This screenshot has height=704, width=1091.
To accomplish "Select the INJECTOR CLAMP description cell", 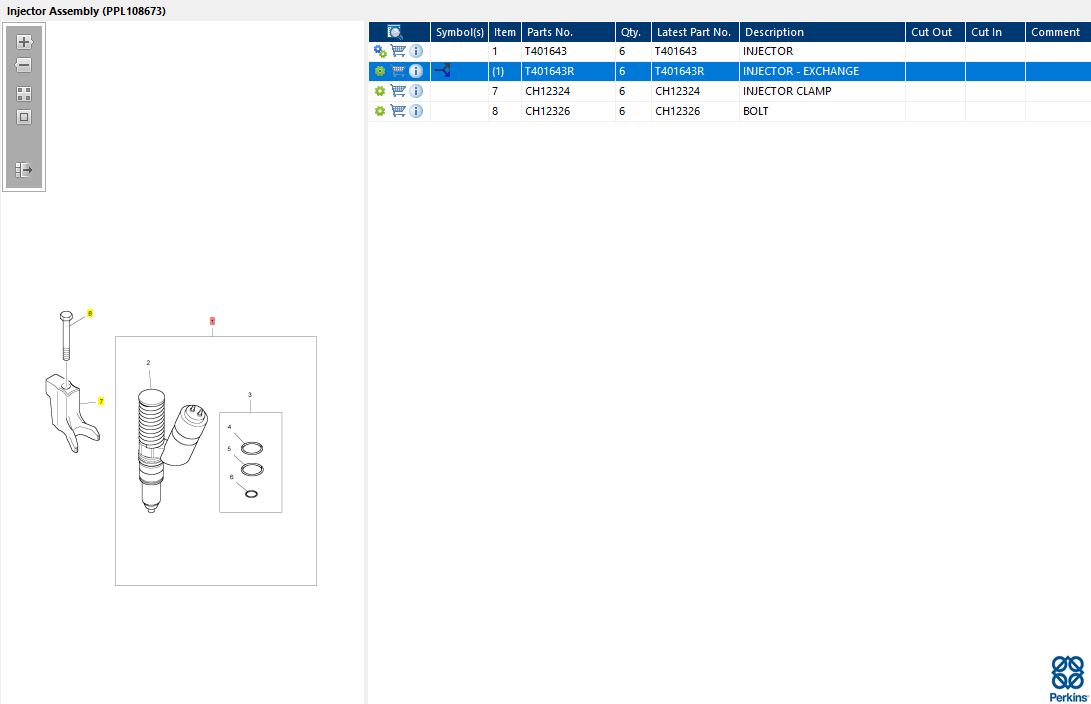I will [x=822, y=91].
